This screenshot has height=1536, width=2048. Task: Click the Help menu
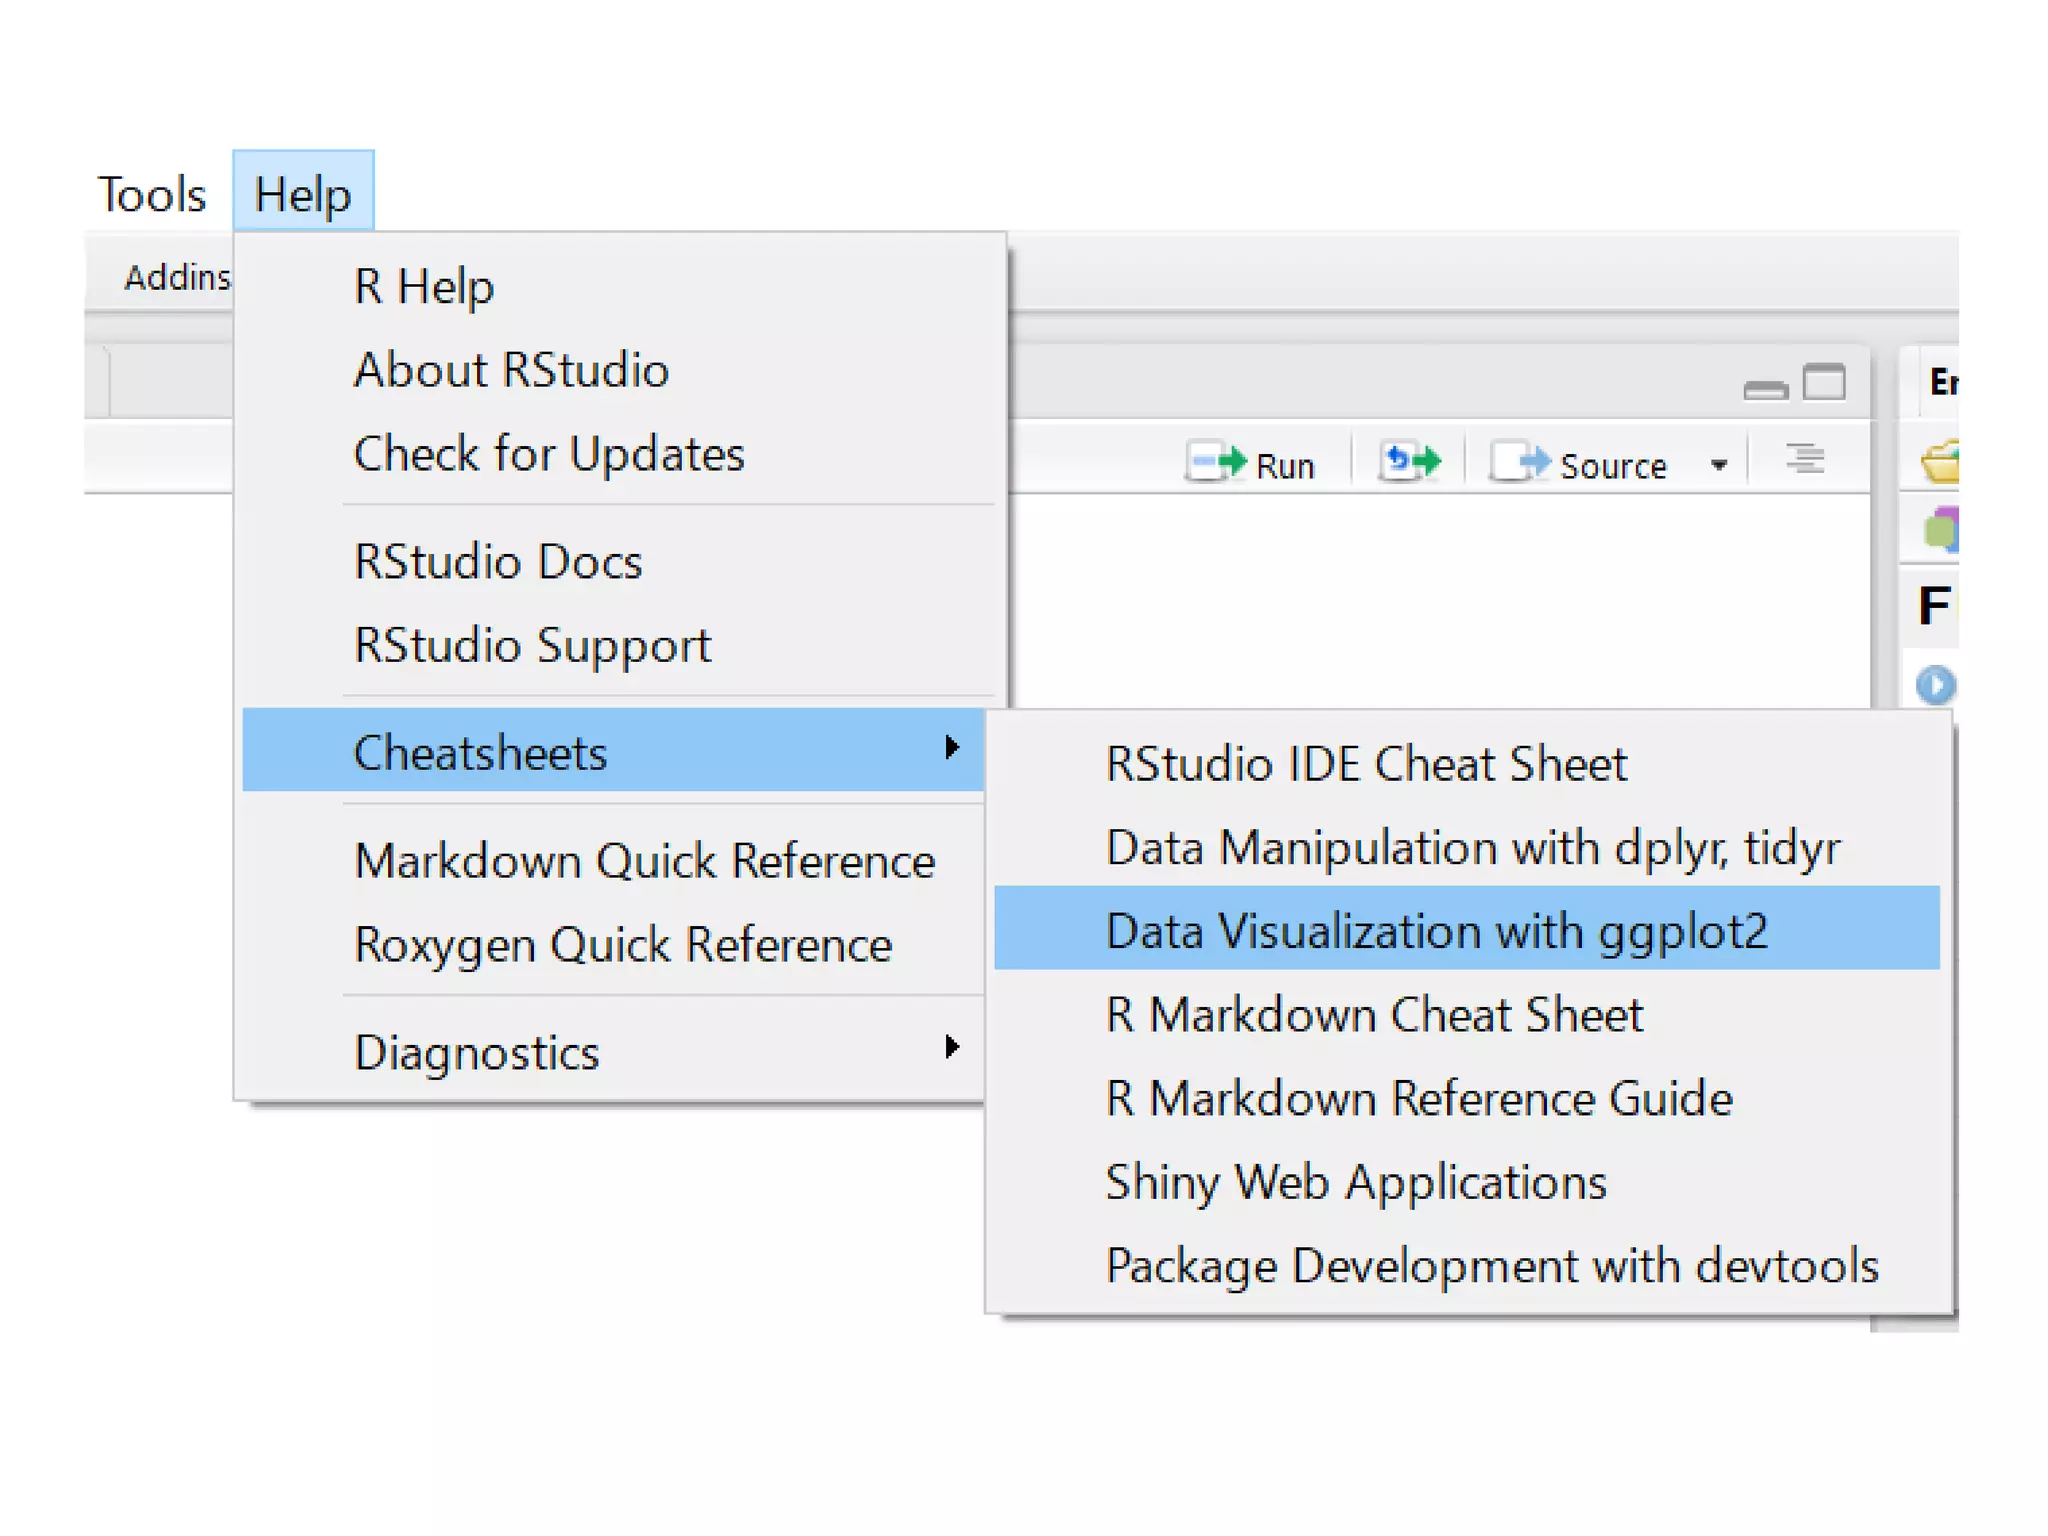point(303,194)
